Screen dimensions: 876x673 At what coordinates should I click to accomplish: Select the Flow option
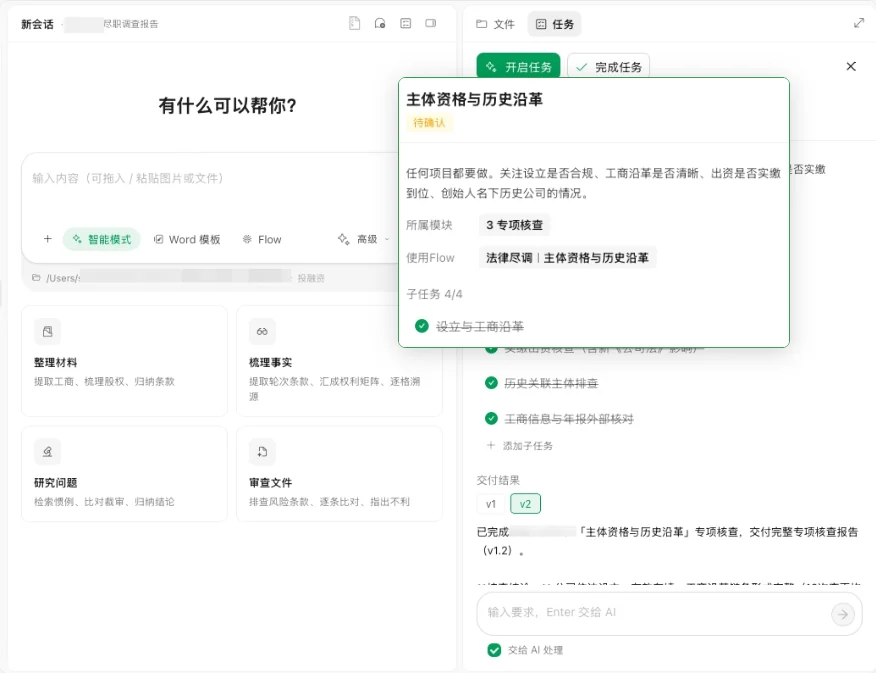tap(262, 239)
